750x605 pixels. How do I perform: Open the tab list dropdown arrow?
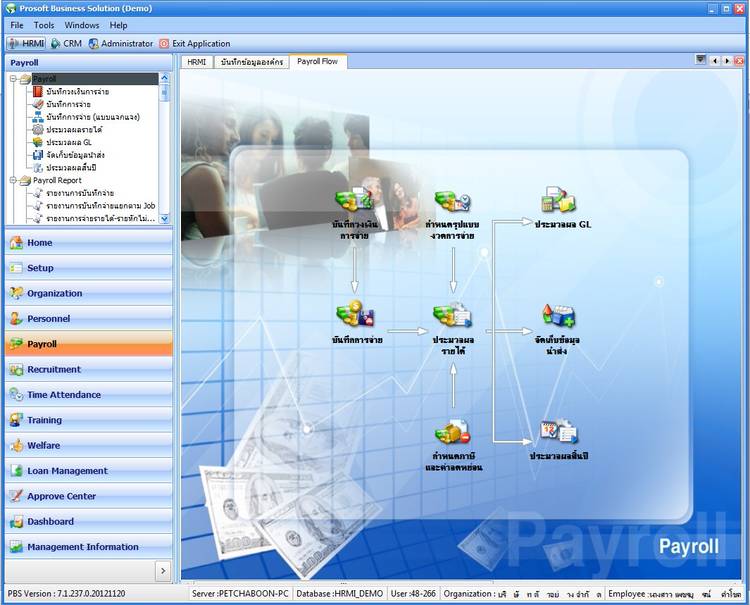701,61
